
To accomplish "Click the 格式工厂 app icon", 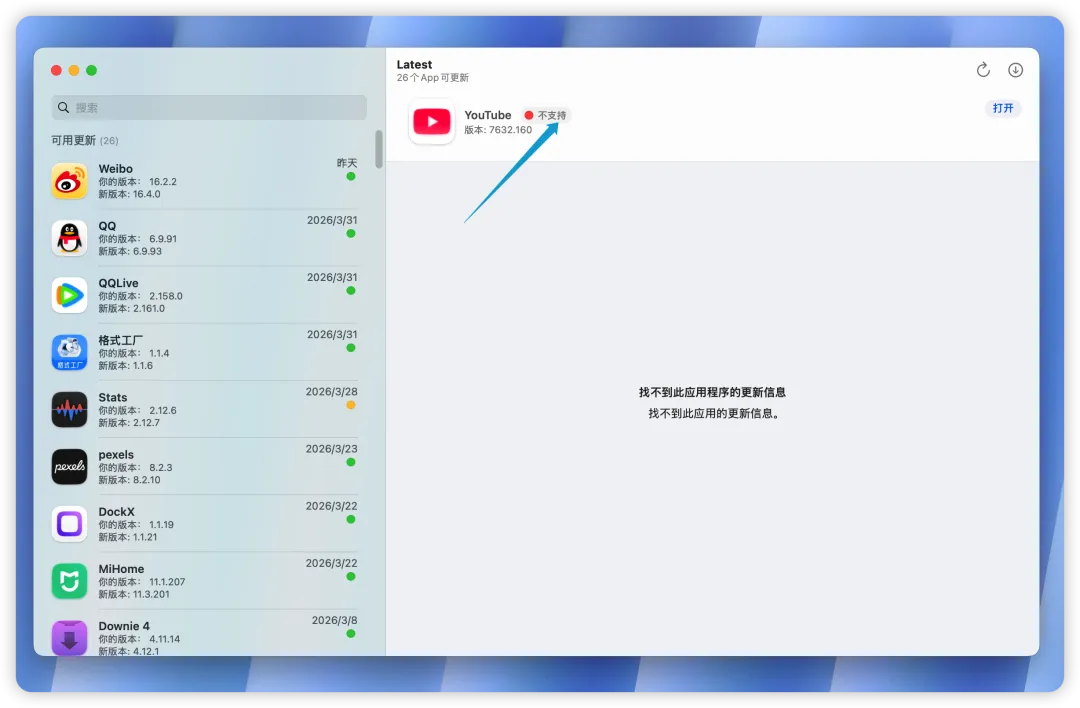I will pyautogui.click(x=70, y=353).
